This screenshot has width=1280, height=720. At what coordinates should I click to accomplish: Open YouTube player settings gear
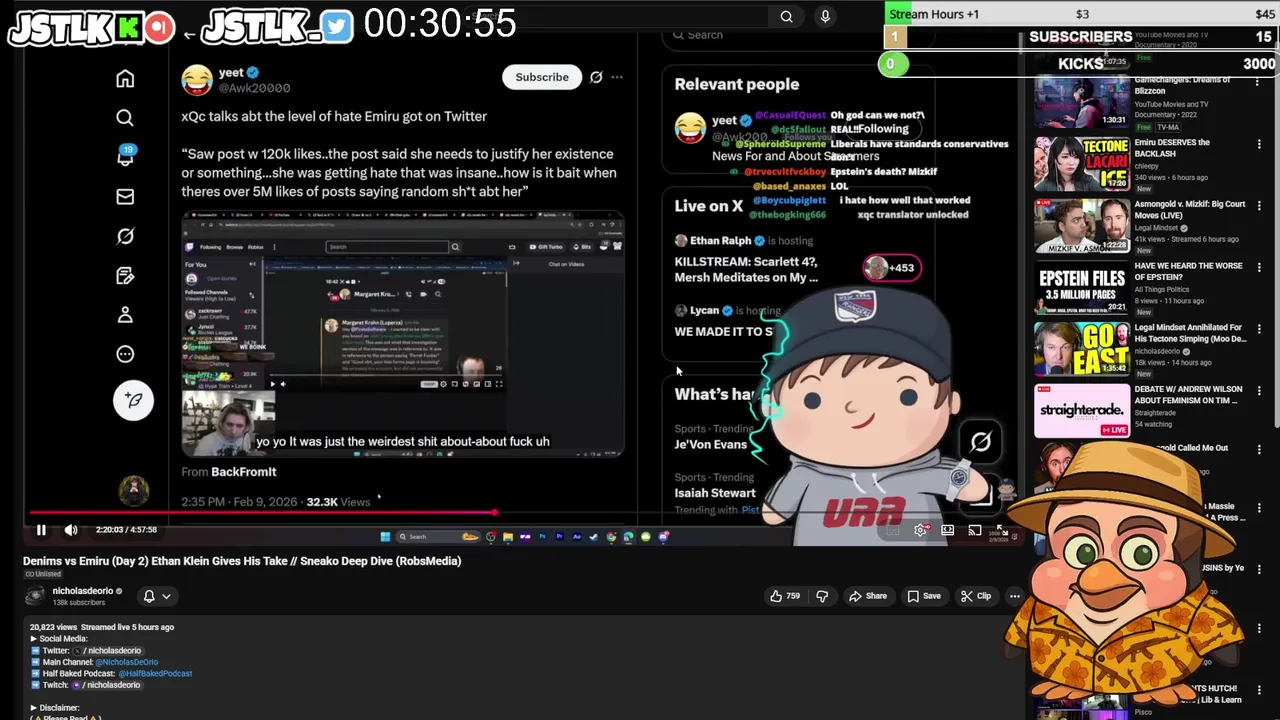[921, 530]
